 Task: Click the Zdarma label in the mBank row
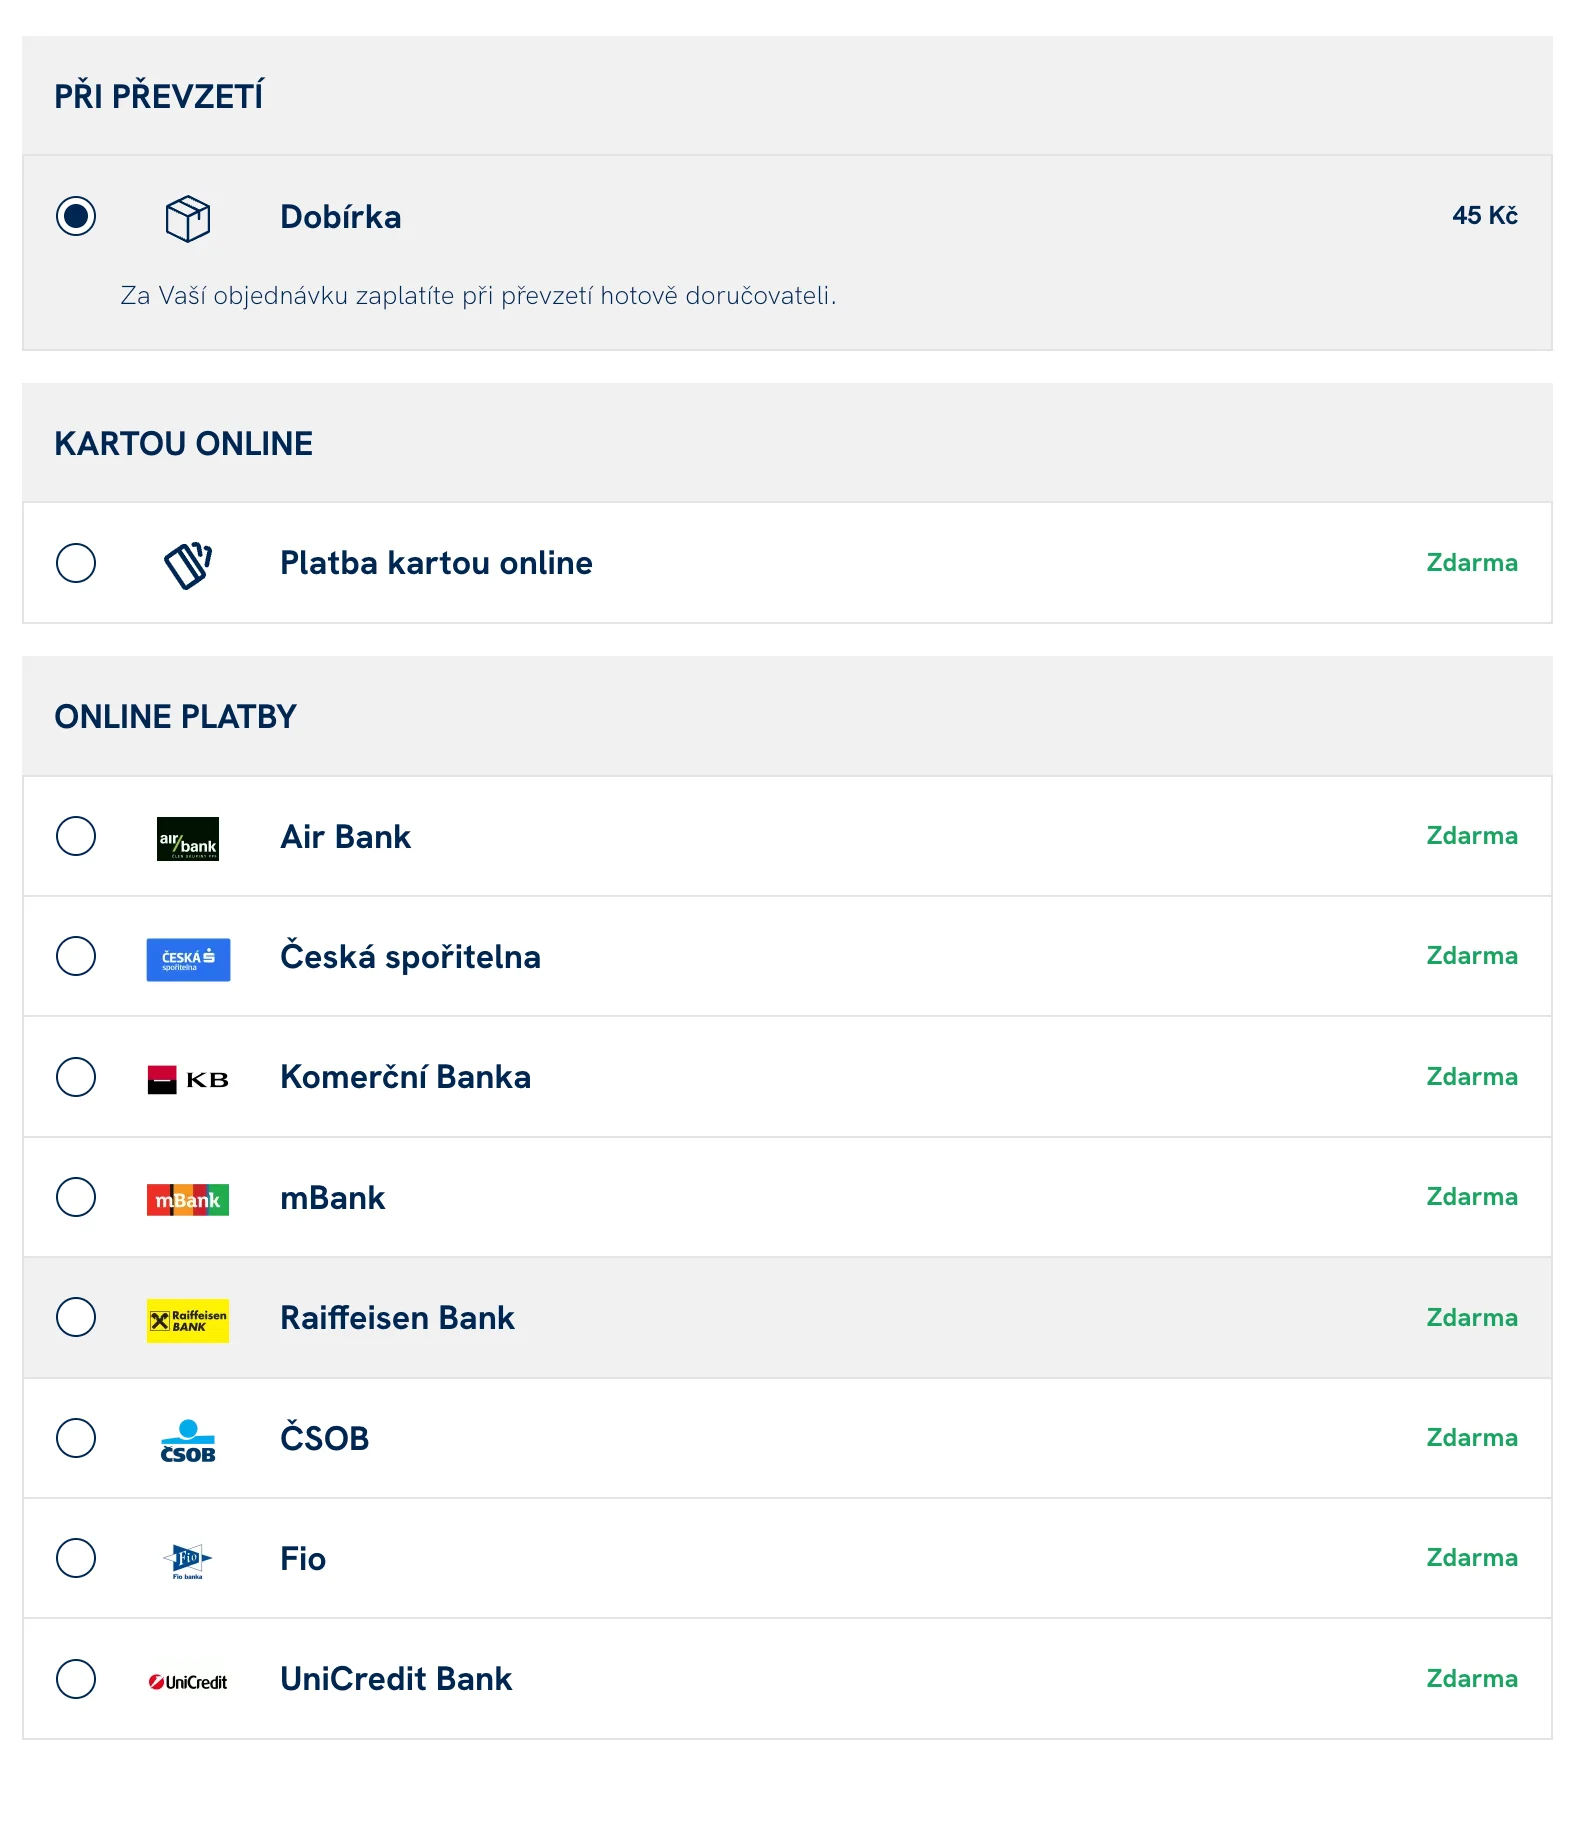coord(1471,1197)
